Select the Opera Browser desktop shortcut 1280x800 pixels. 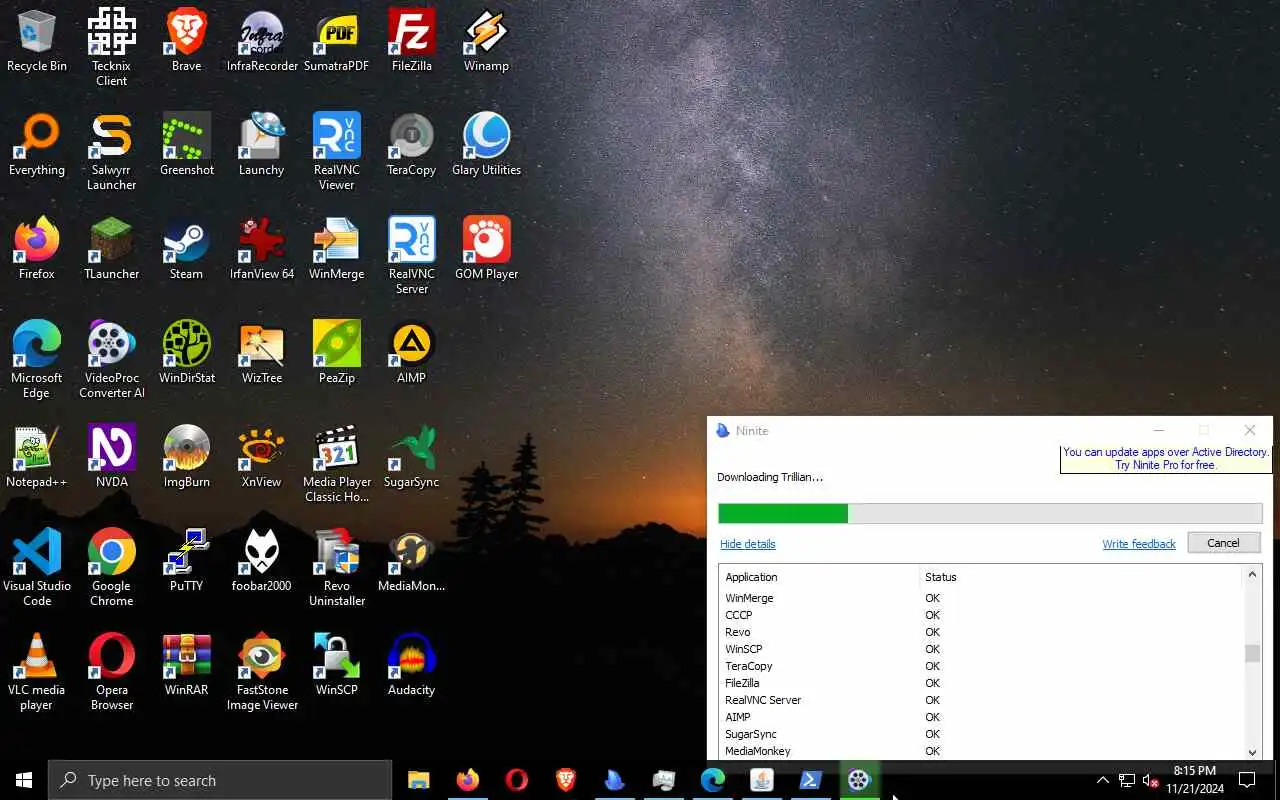112,671
